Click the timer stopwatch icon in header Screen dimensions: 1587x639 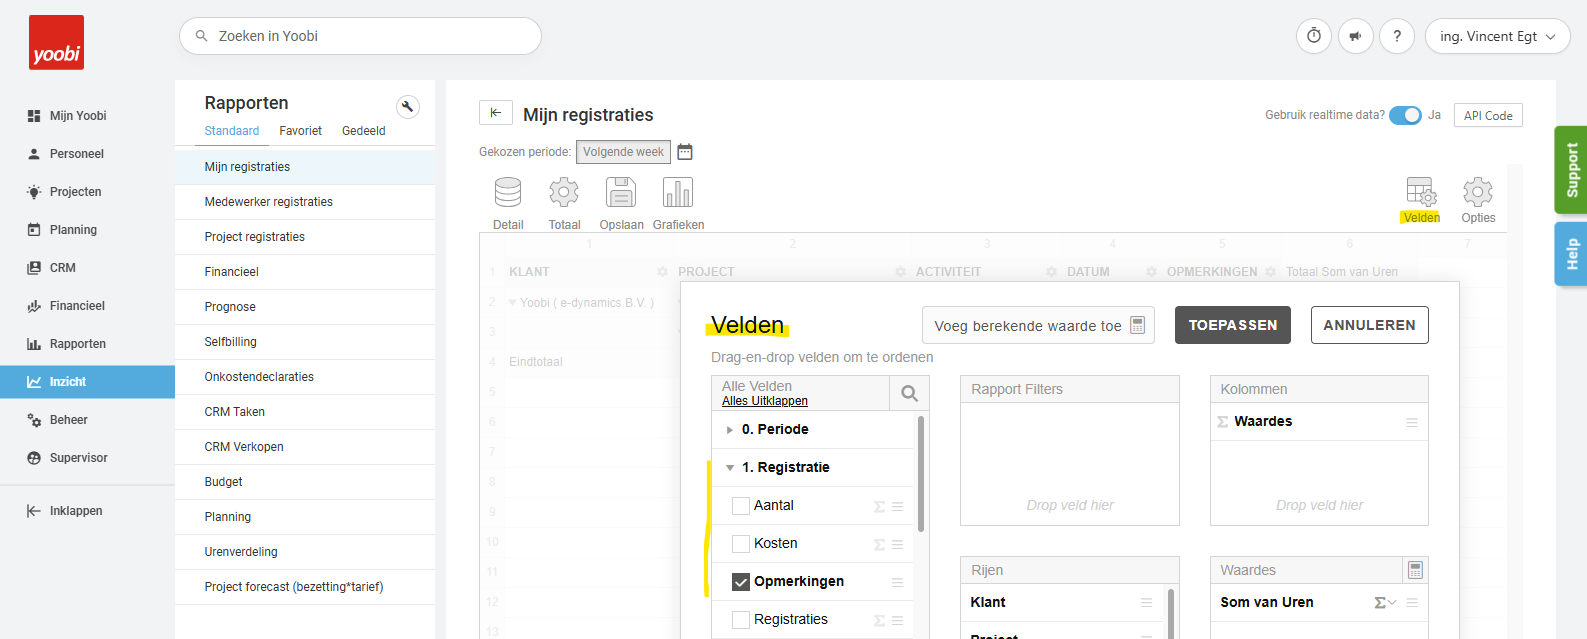tap(1314, 36)
